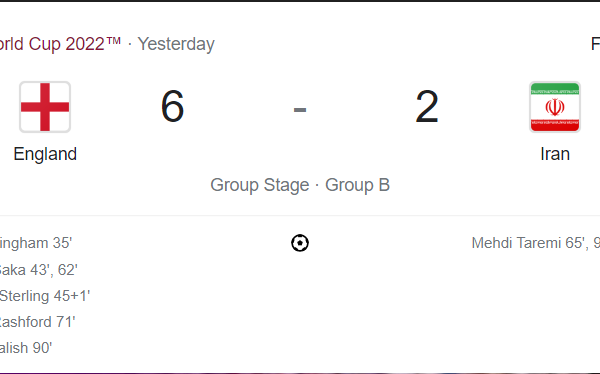The height and width of the screenshot is (374, 600).
Task: Click England's score of 6
Action: pos(173,106)
